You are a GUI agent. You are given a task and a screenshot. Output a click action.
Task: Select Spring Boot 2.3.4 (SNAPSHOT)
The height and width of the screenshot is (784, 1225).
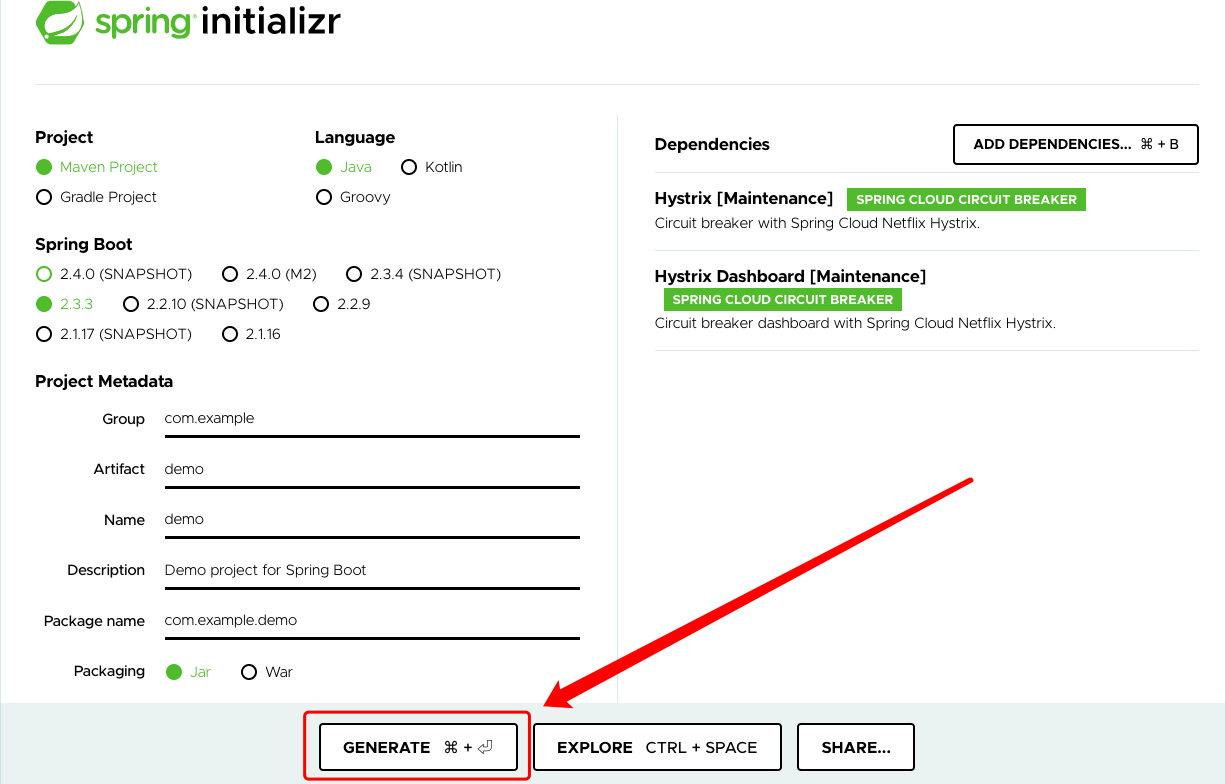tap(424, 274)
